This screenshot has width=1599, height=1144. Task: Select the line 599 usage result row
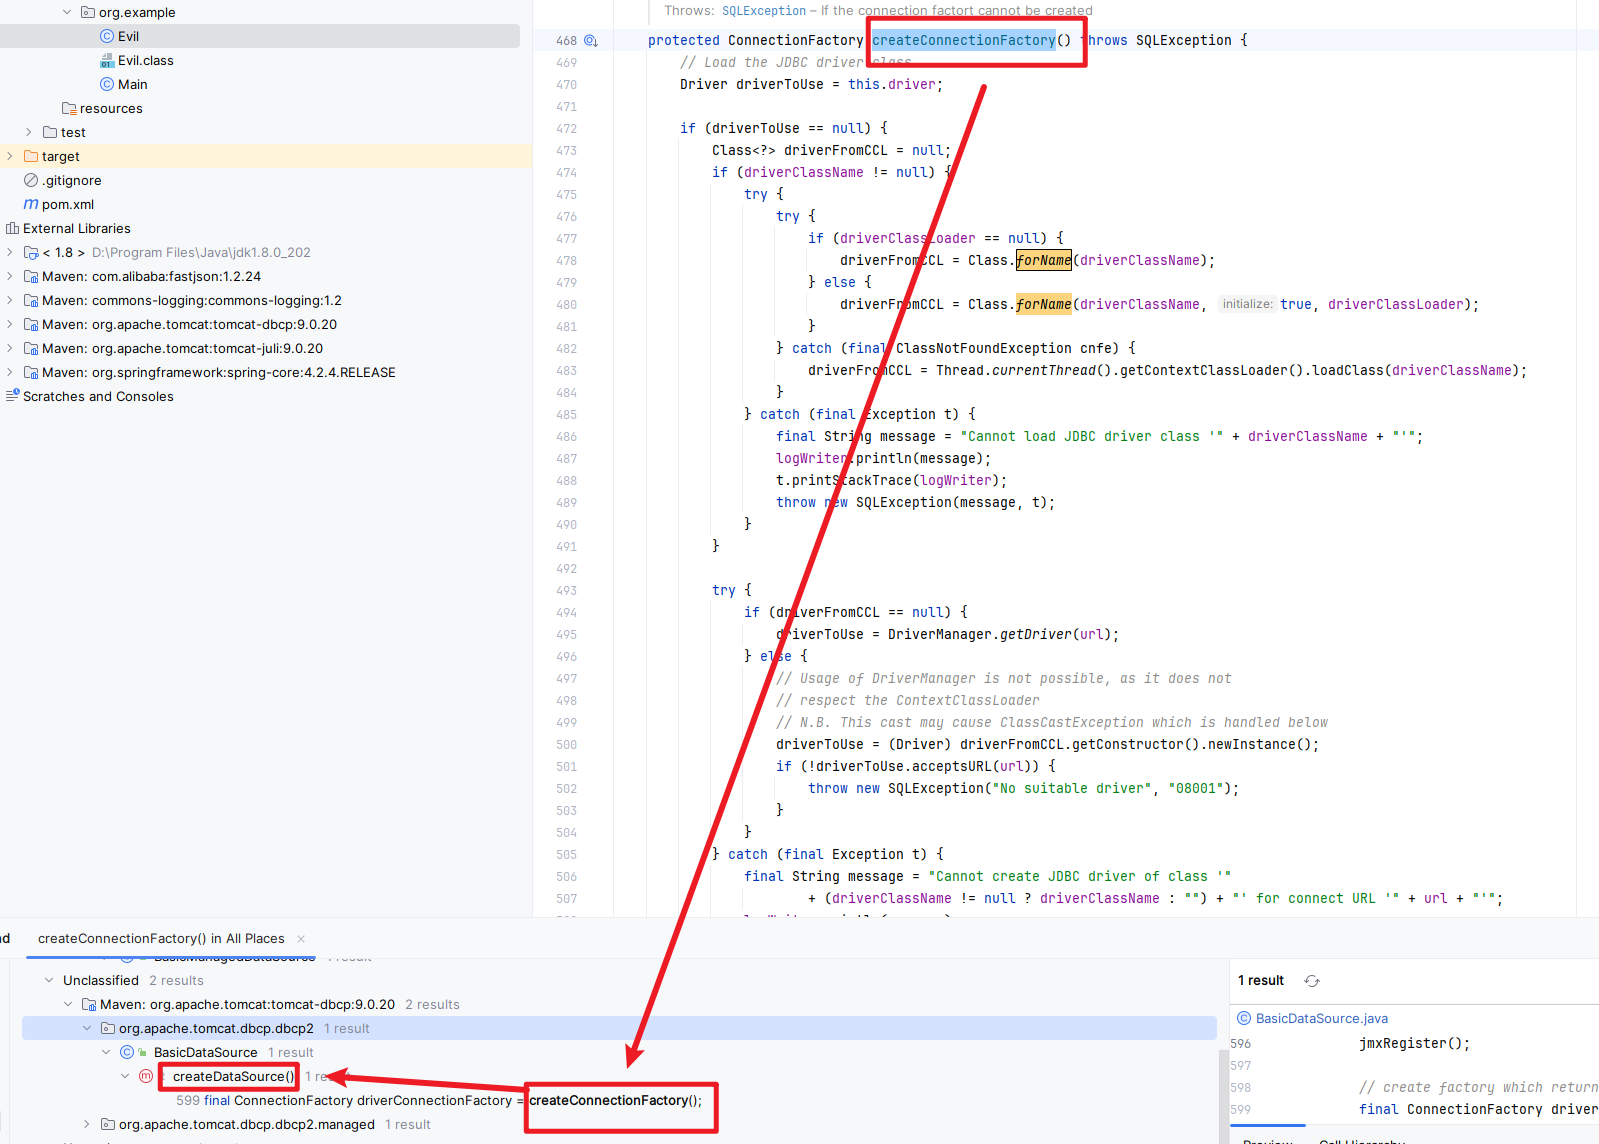439,1100
